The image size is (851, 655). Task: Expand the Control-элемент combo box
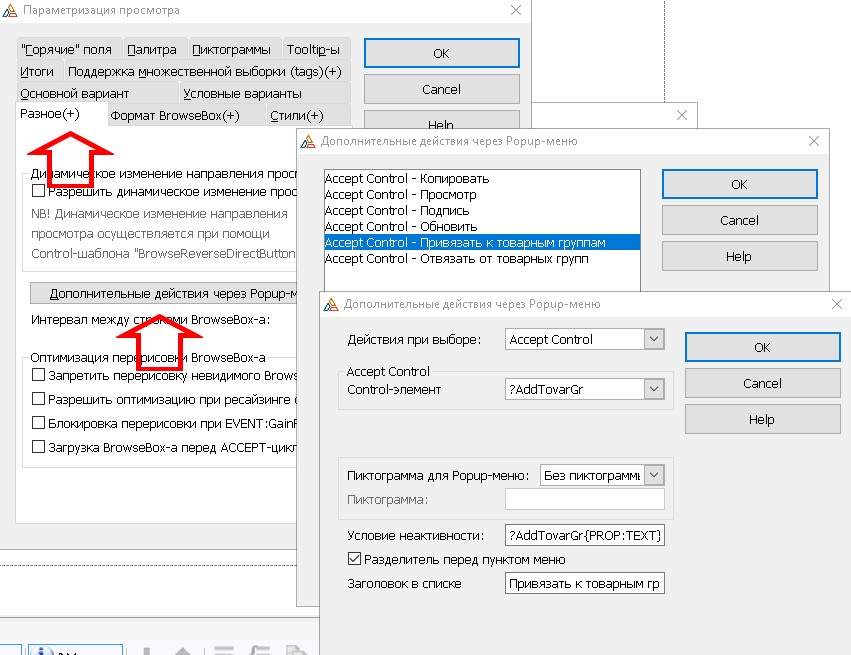click(x=654, y=389)
